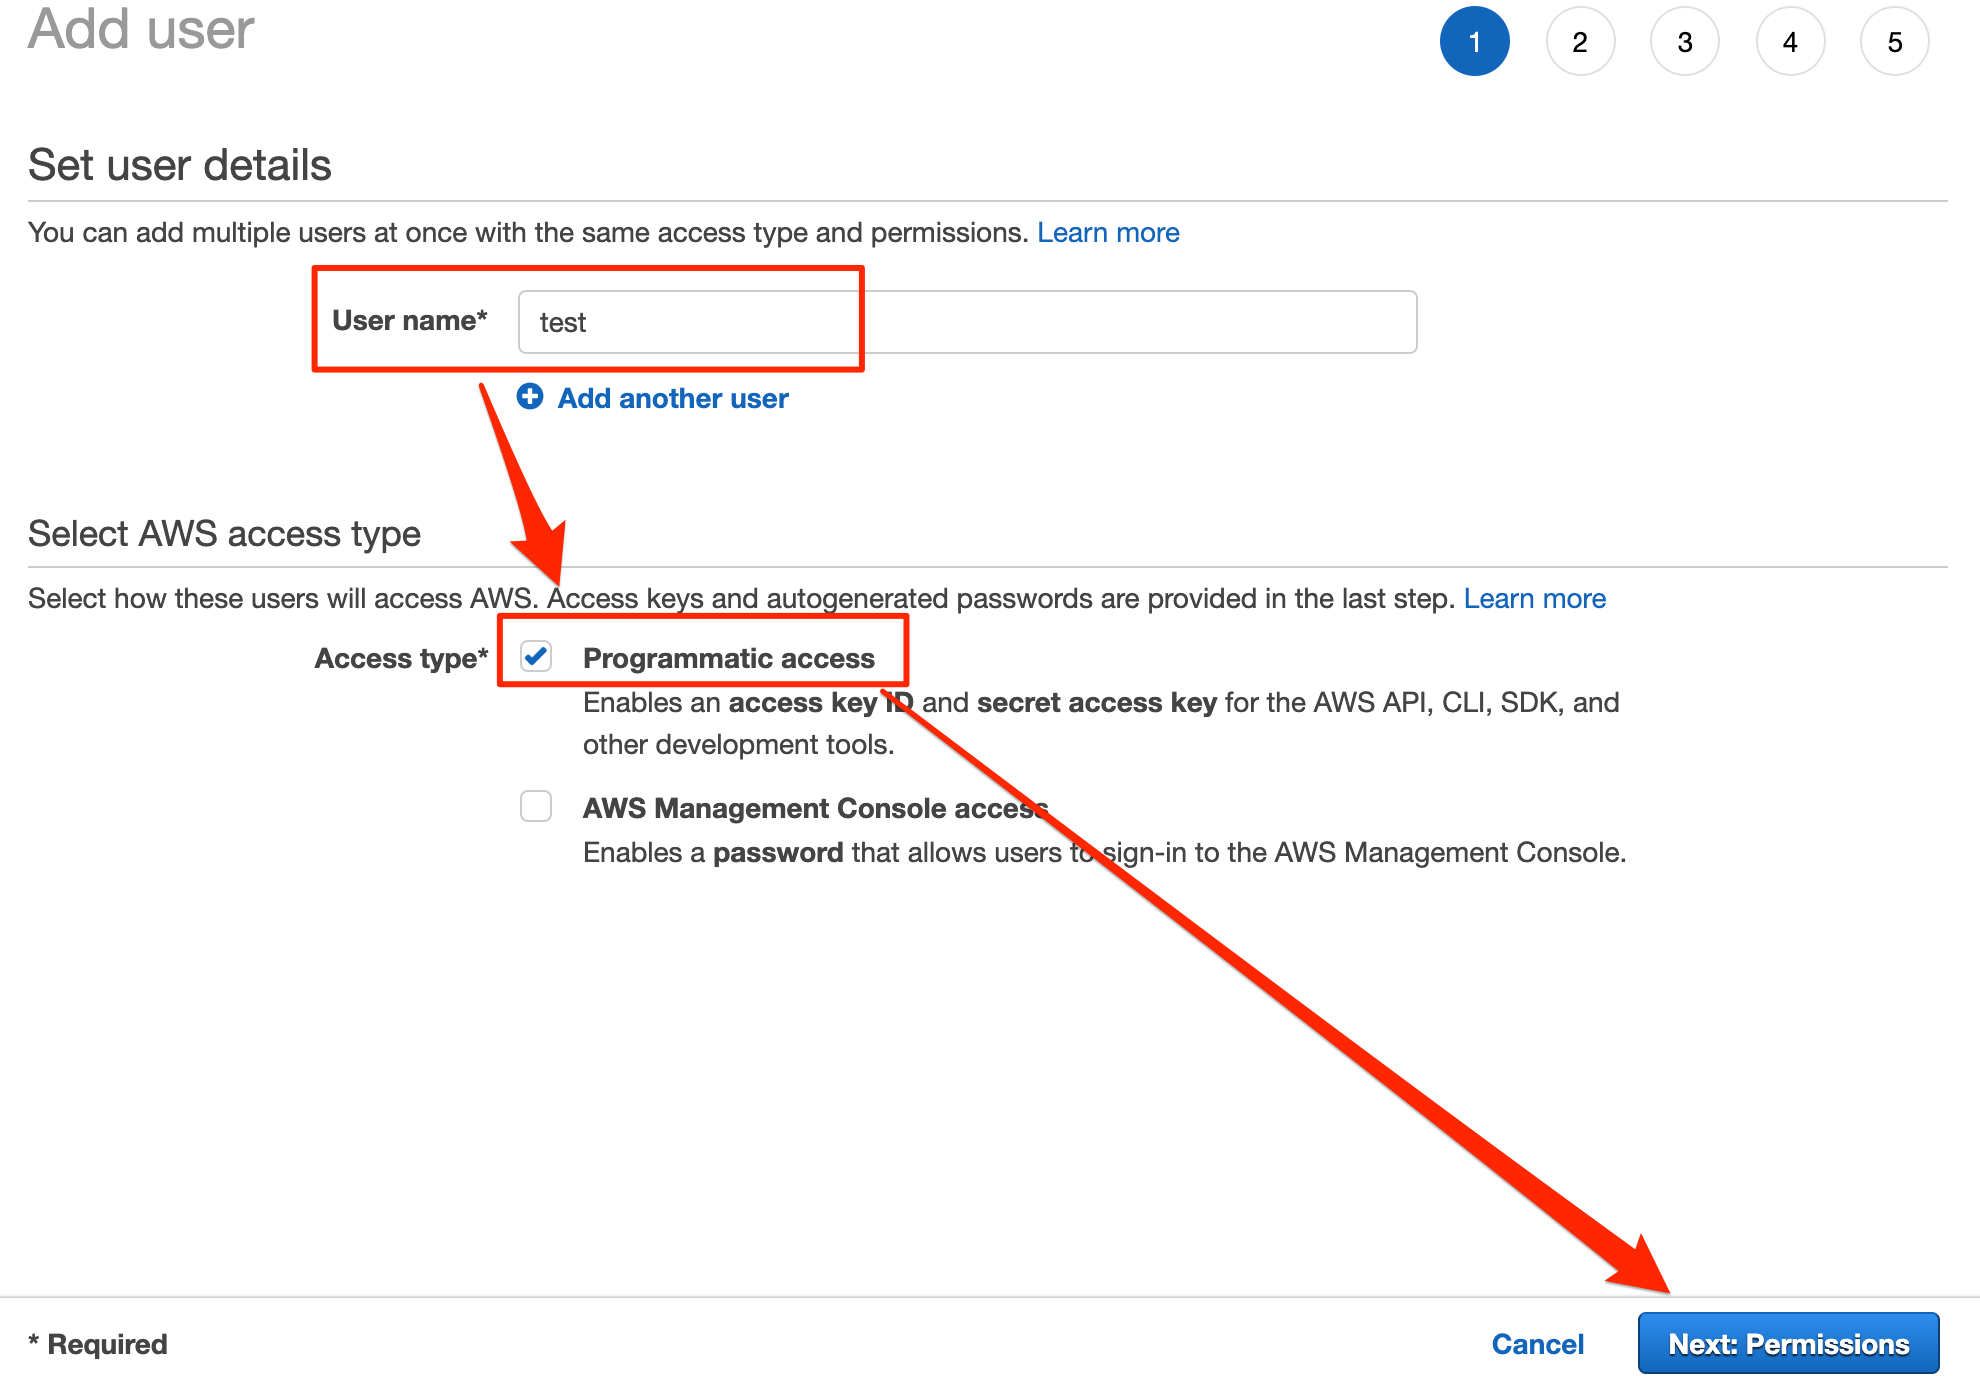Cancel the add user wizard
The image size is (1980, 1376).
click(x=1537, y=1344)
